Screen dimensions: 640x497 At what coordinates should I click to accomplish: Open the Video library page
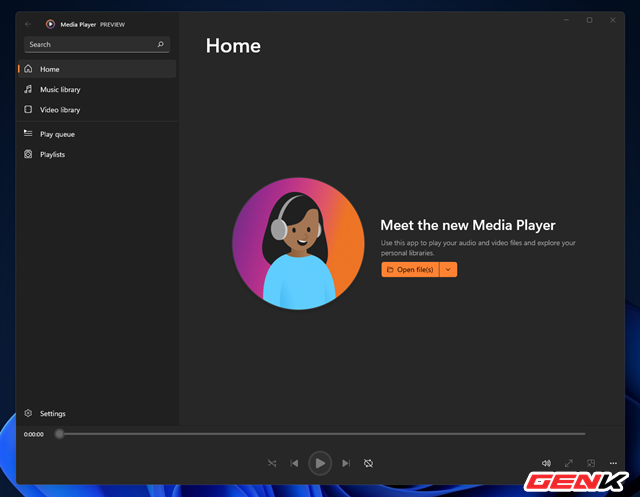tap(97, 110)
